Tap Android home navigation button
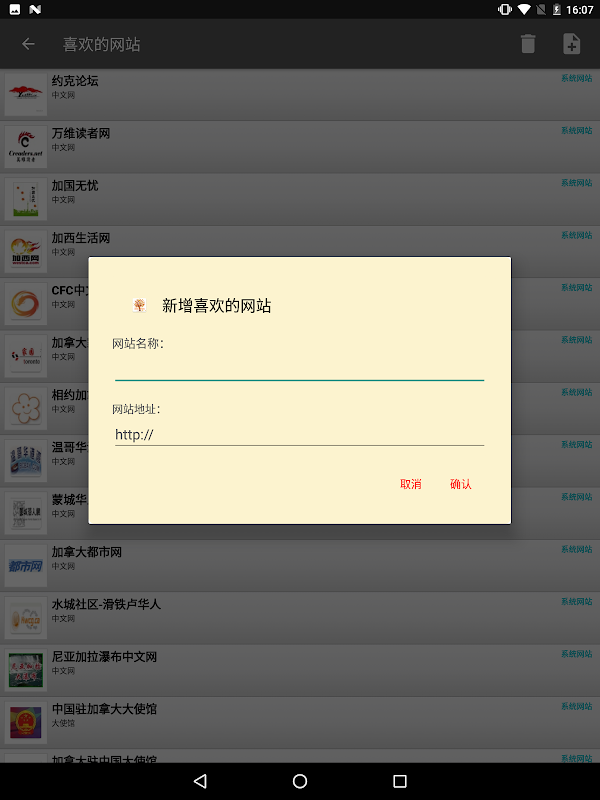The width and height of the screenshot is (600, 800). pos(300,781)
